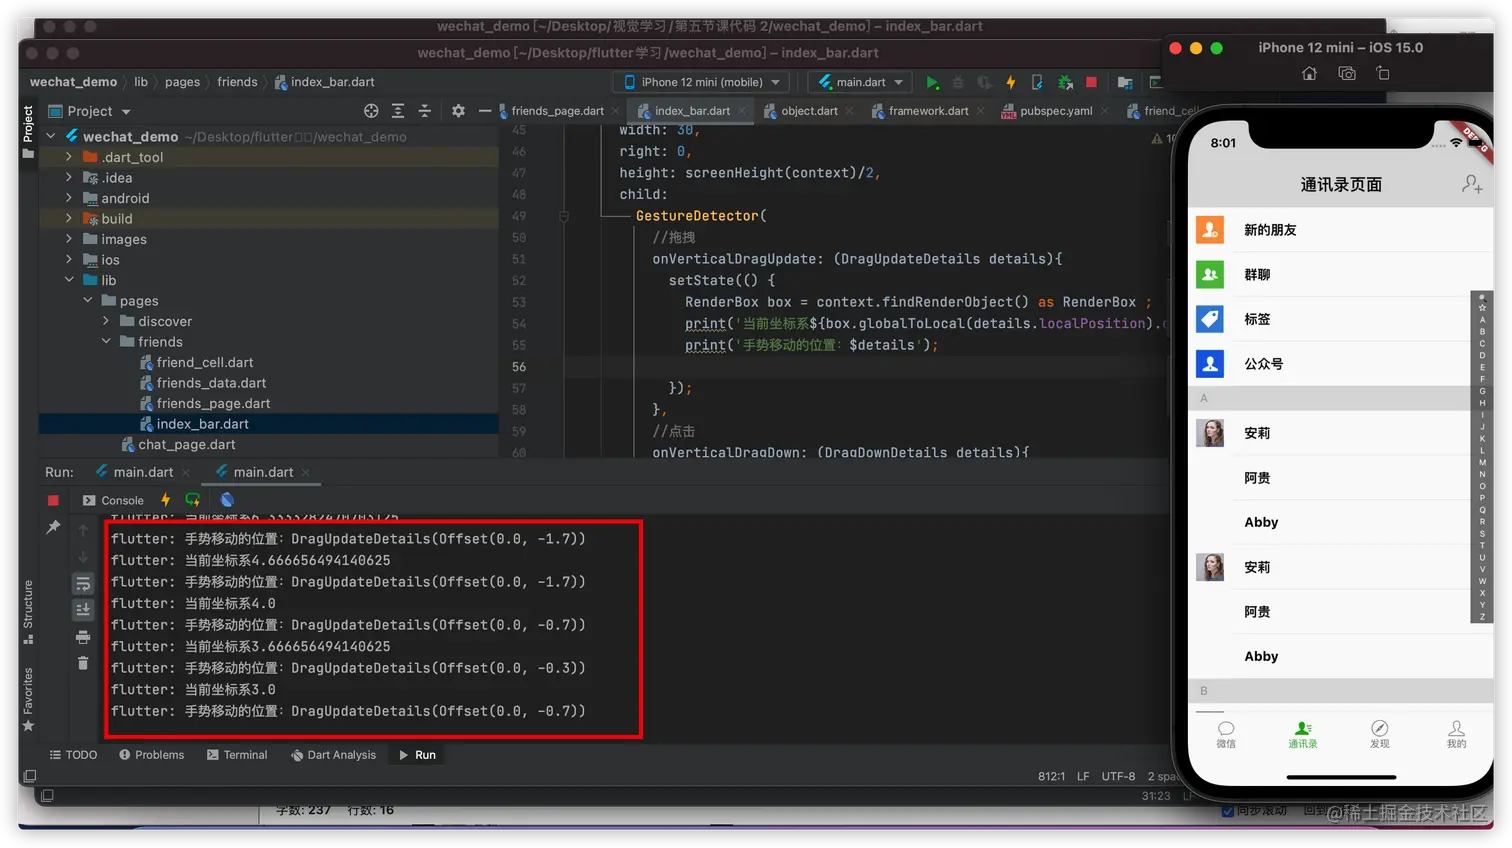Take a simulator screenshot with camera icon
This screenshot has width=1512, height=848.
click(1347, 73)
